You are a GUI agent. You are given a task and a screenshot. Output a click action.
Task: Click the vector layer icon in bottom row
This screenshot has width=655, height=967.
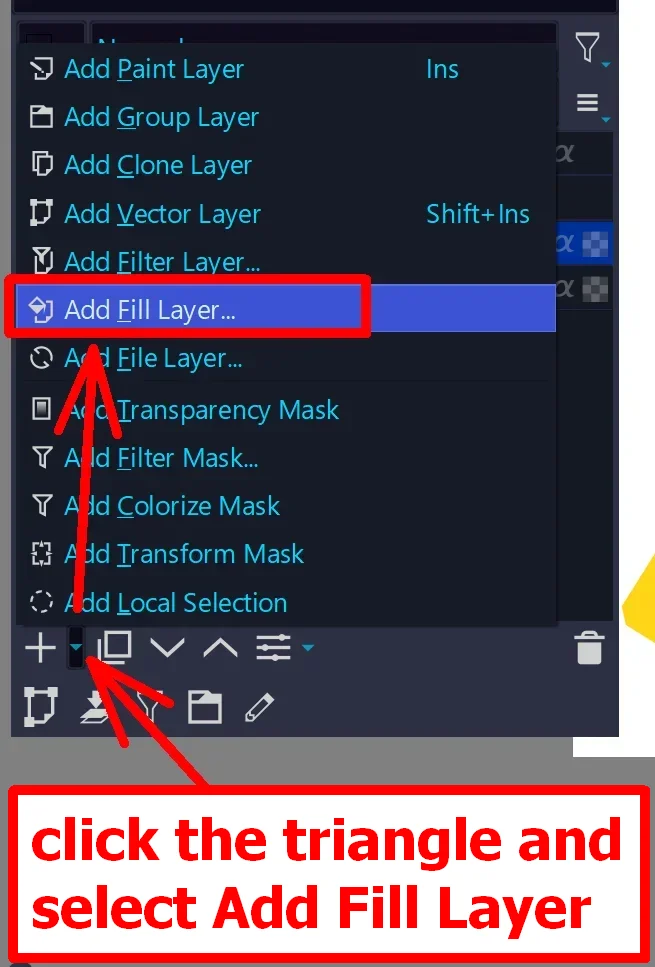click(41, 707)
